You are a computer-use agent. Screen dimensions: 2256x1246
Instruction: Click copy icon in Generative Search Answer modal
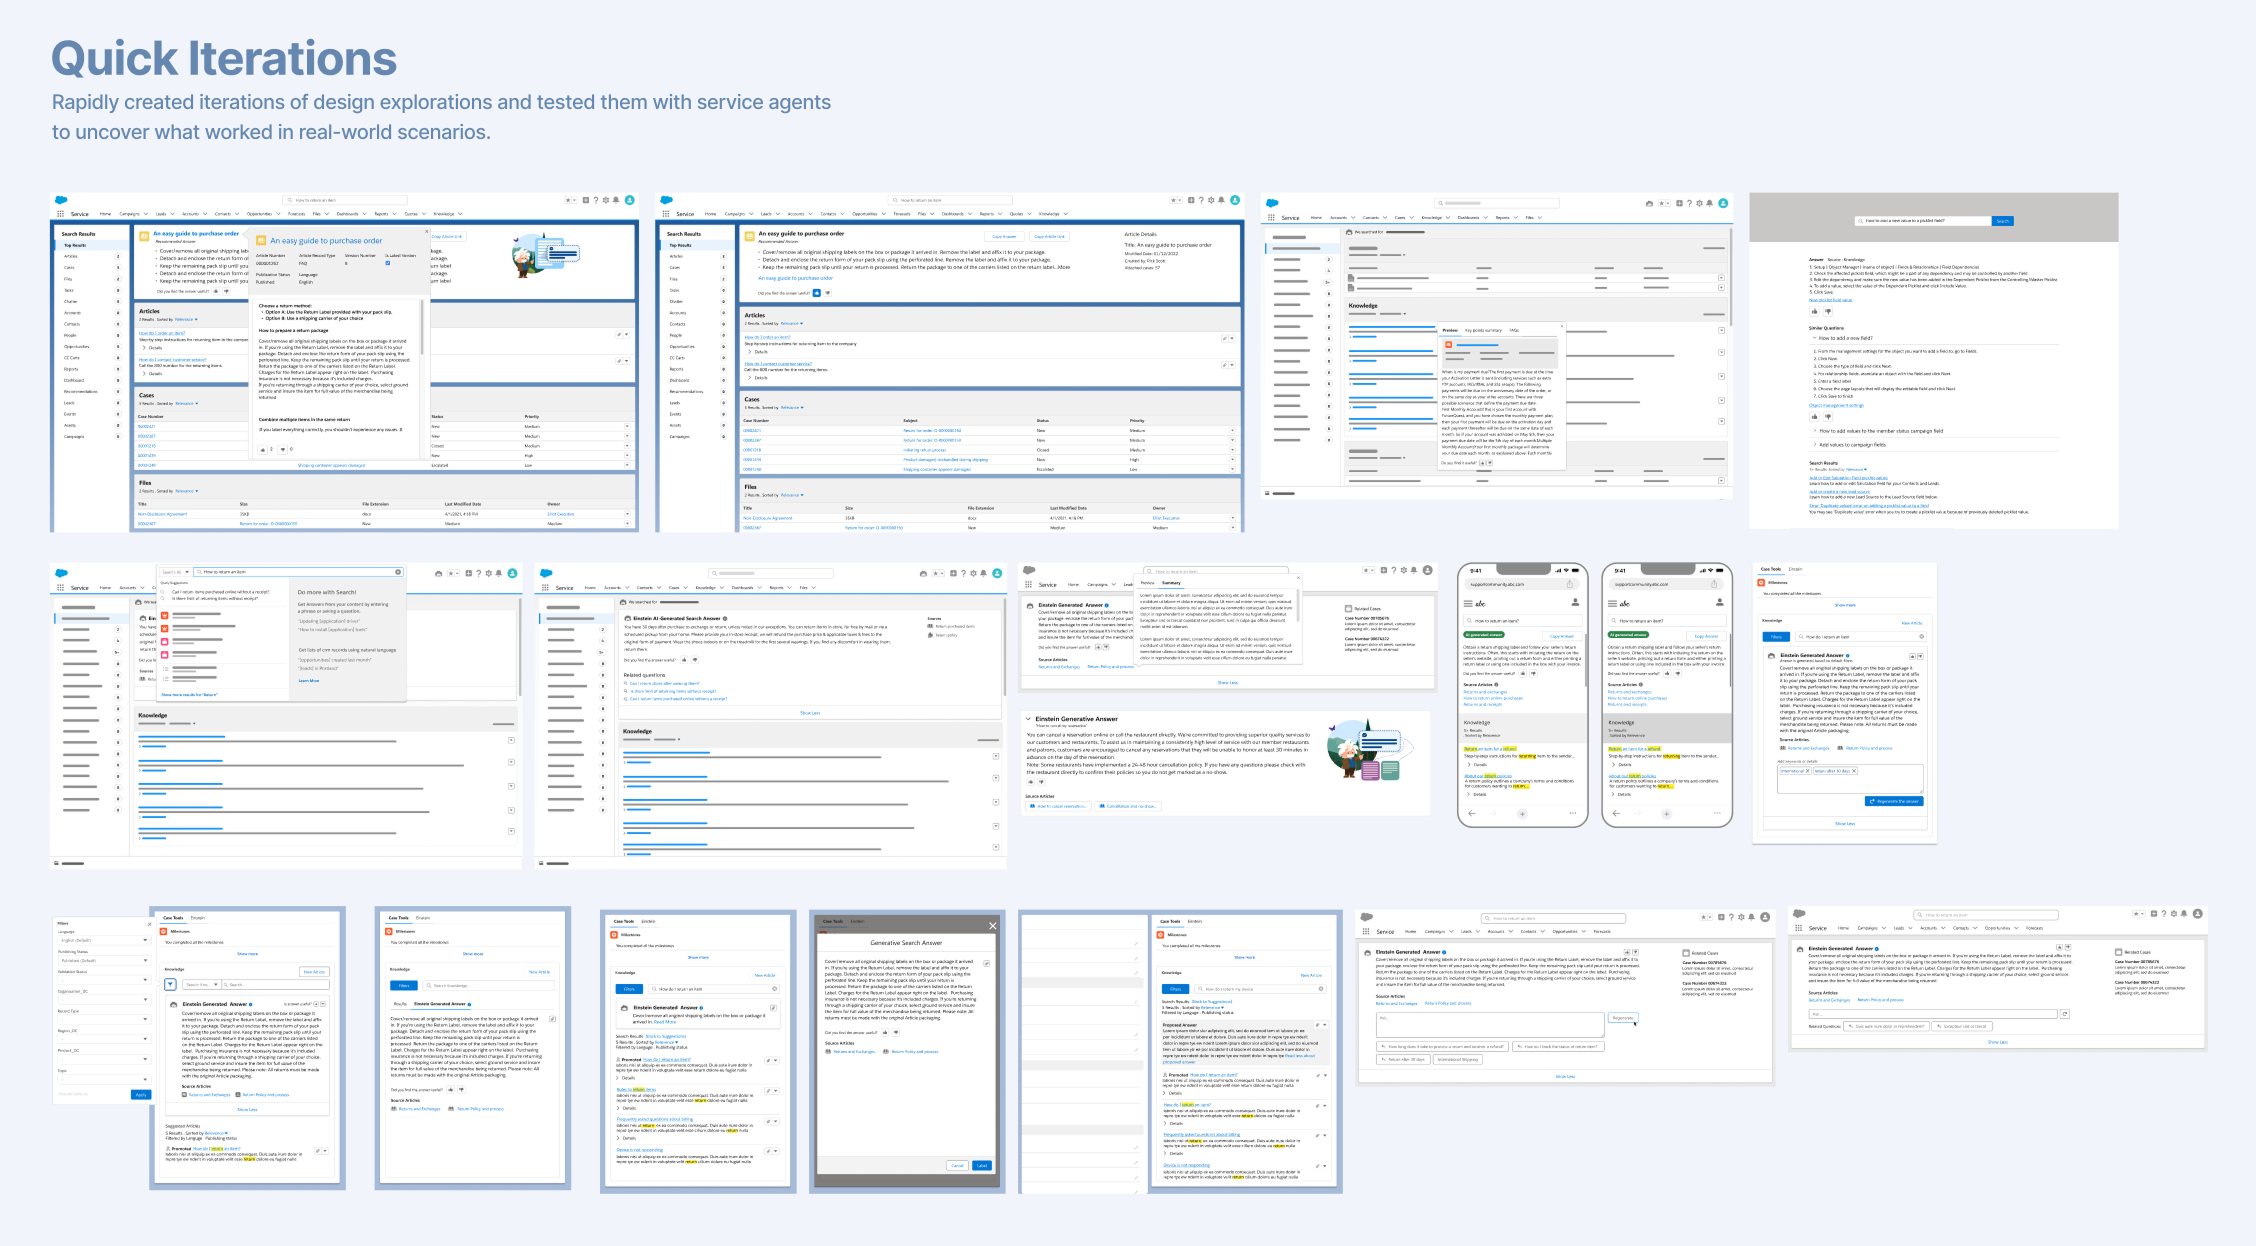click(987, 963)
